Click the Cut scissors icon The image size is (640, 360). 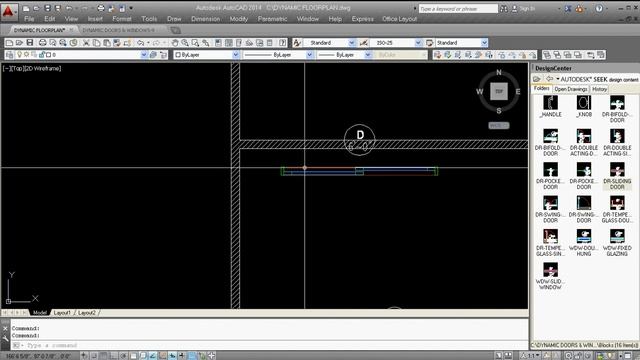86,42
